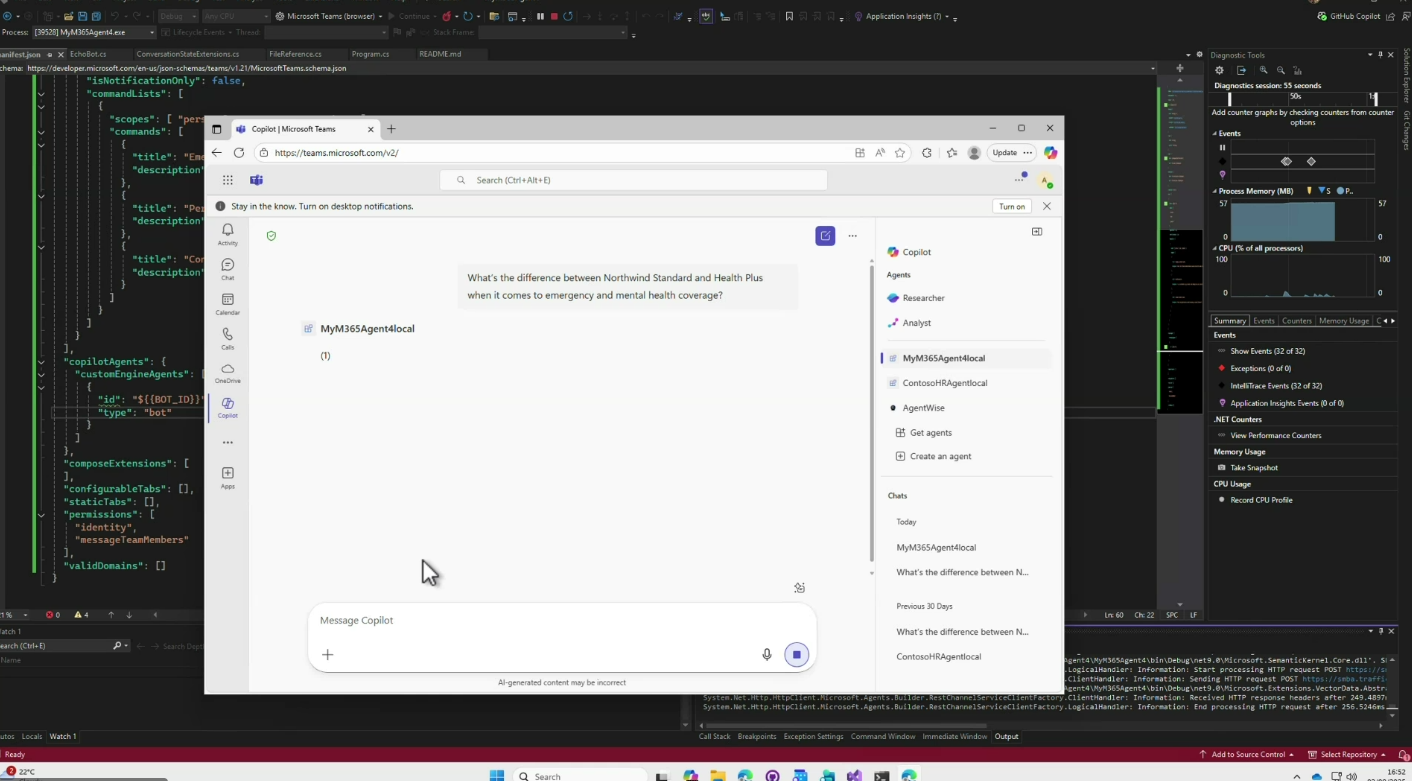Select the Counters tab in Diagnostic Tools

click(x=1297, y=321)
